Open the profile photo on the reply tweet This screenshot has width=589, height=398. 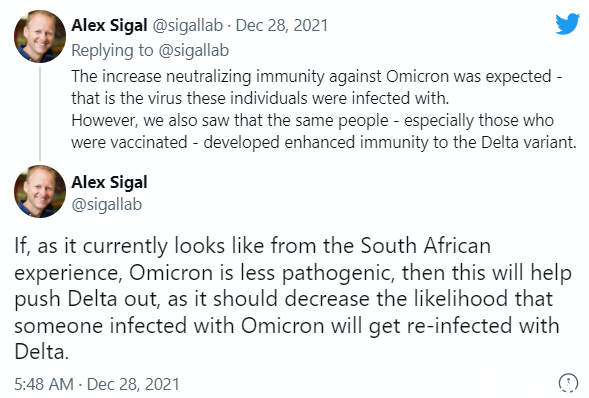[40, 36]
